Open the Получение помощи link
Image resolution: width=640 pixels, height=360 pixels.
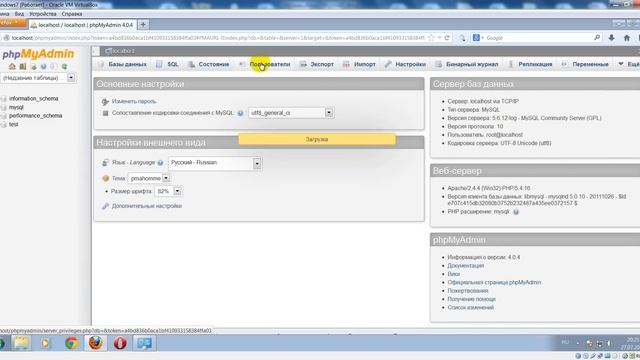click(471, 299)
